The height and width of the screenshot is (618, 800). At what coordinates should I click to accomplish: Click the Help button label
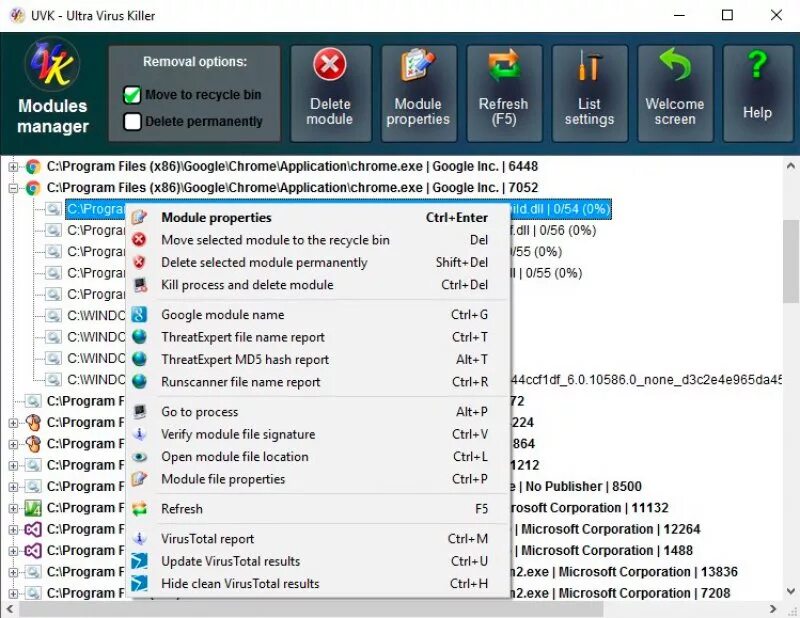[x=757, y=112]
